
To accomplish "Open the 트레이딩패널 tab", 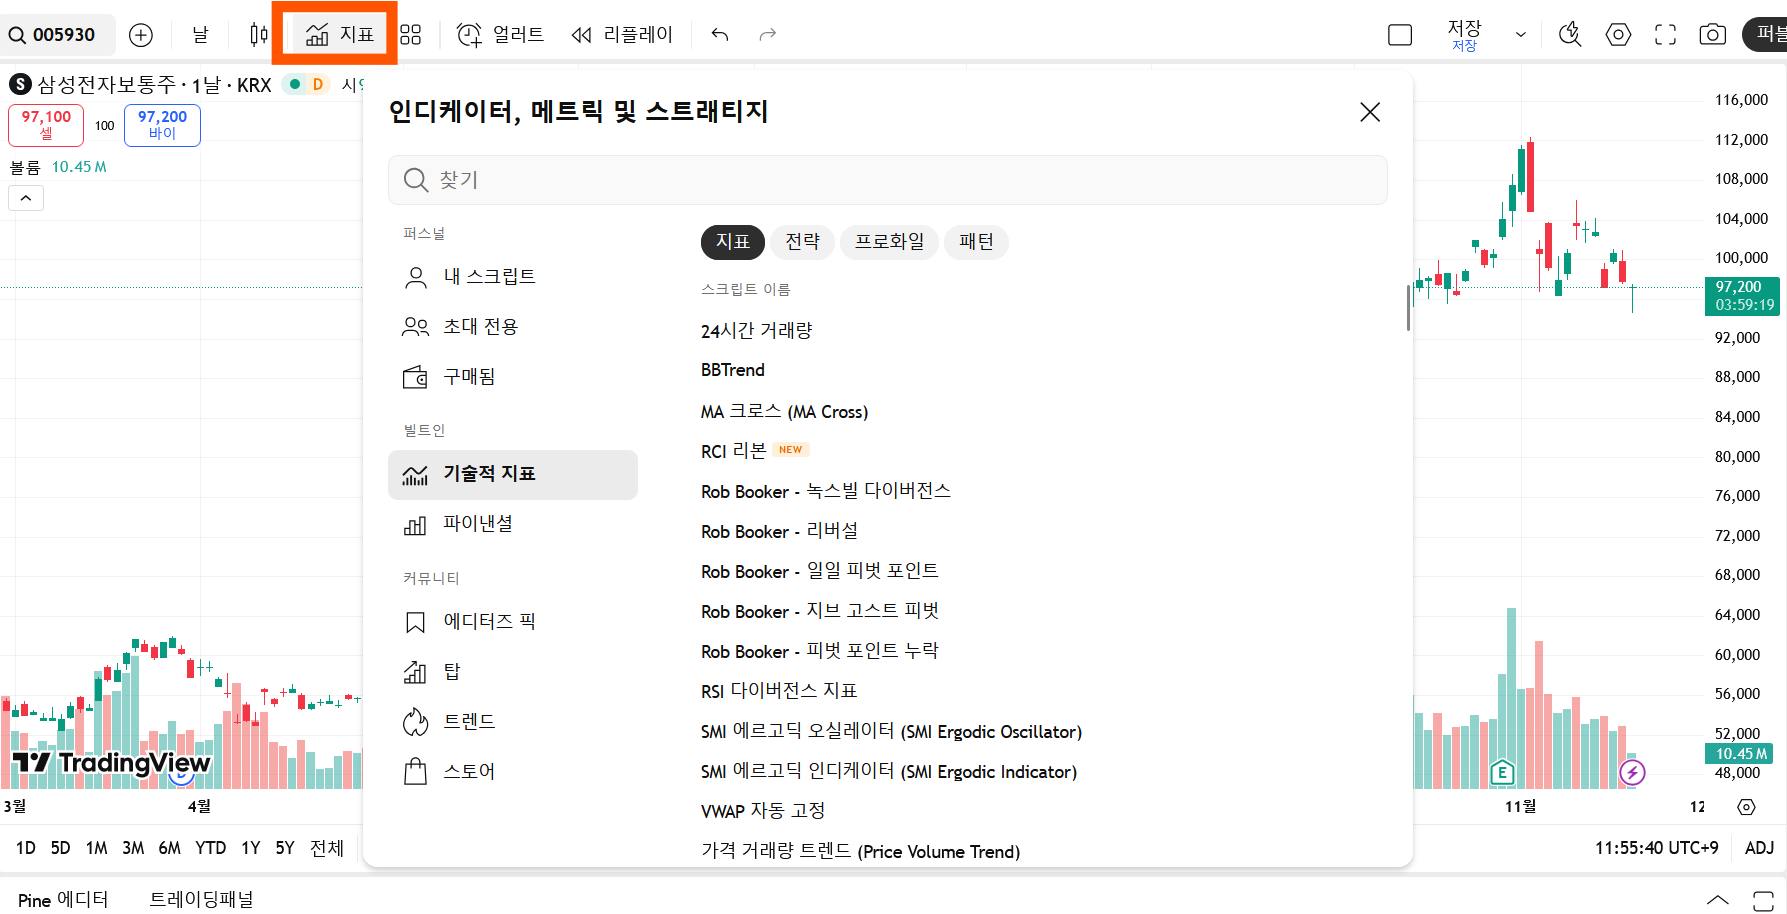I will 201,900.
